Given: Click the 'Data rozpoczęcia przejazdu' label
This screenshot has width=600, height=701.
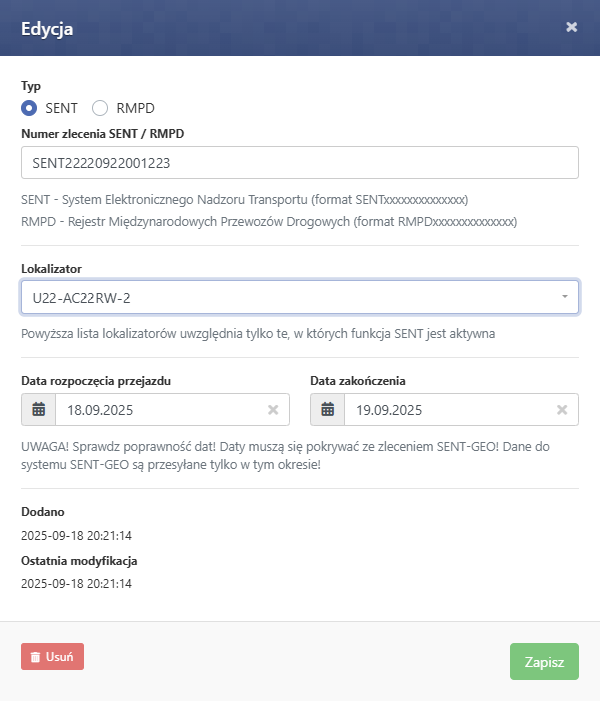Looking at the screenshot, I should (96, 381).
